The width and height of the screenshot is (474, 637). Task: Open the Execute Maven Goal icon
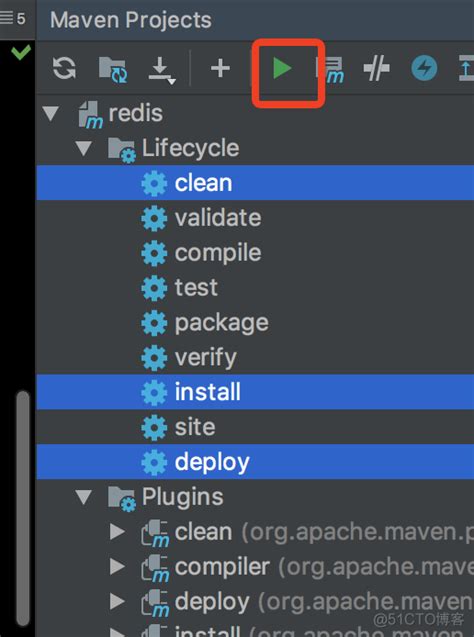click(330, 70)
